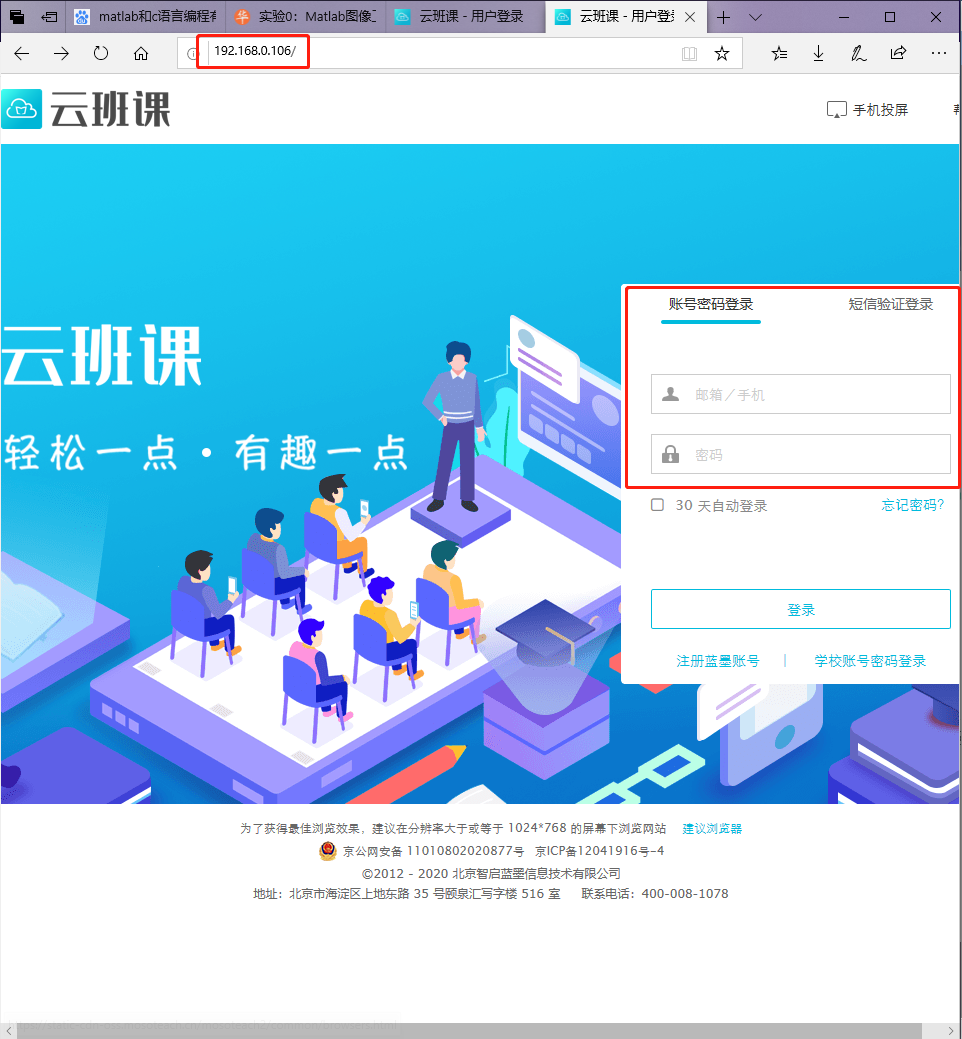Click the horizontal scrollbar at bottom

[x=469, y=1031]
